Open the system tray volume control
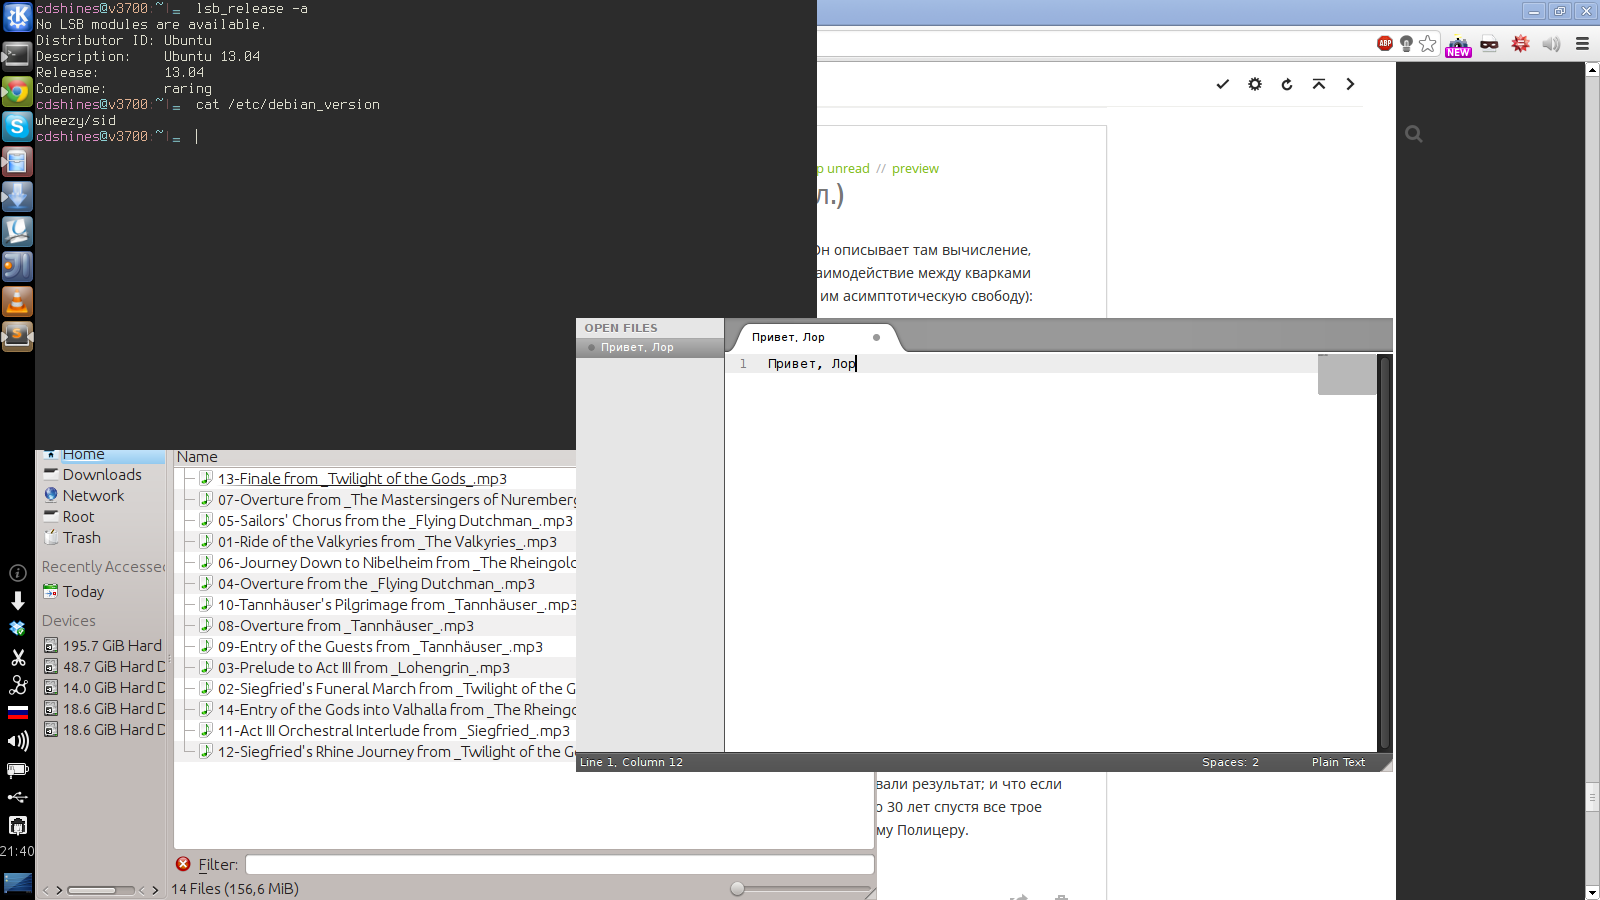1600x900 pixels. 17,741
